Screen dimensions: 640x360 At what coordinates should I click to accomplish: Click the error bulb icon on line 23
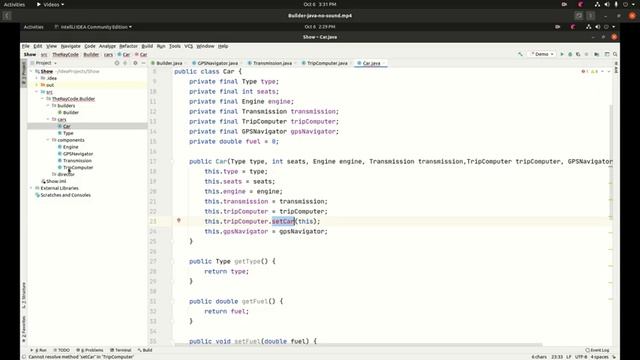[x=178, y=220]
